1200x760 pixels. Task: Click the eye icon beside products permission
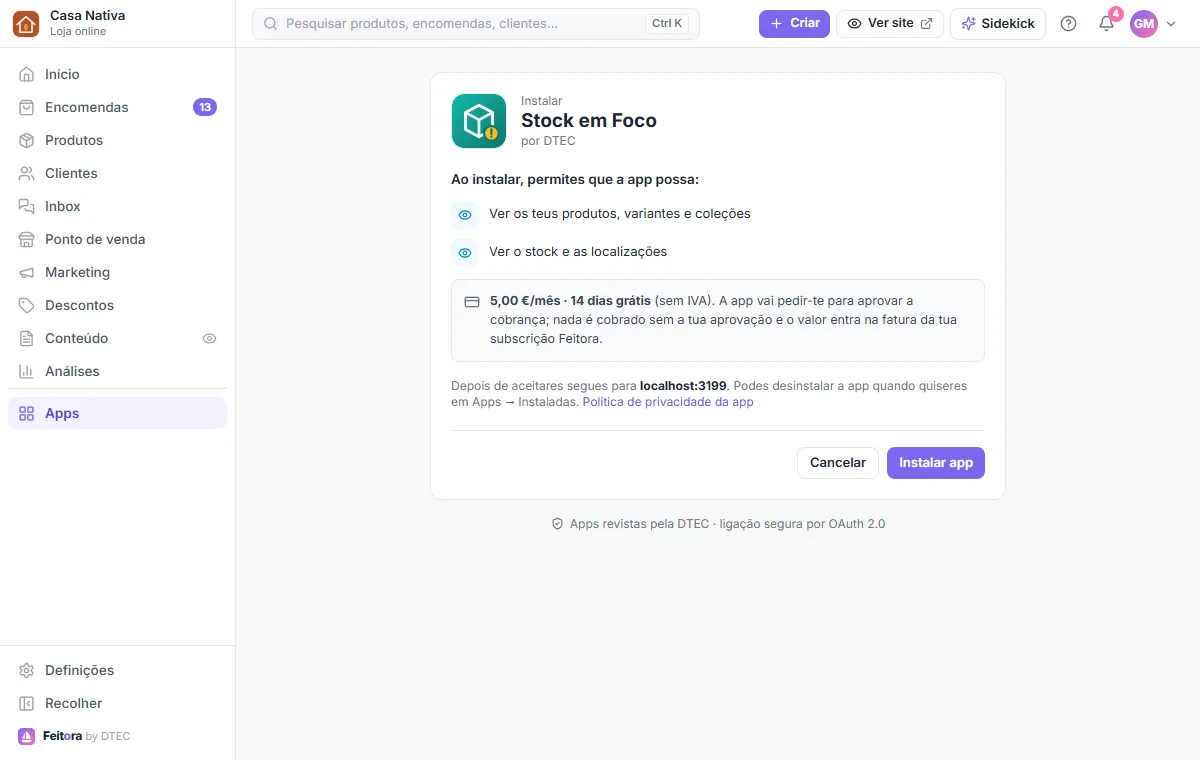pos(465,214)
